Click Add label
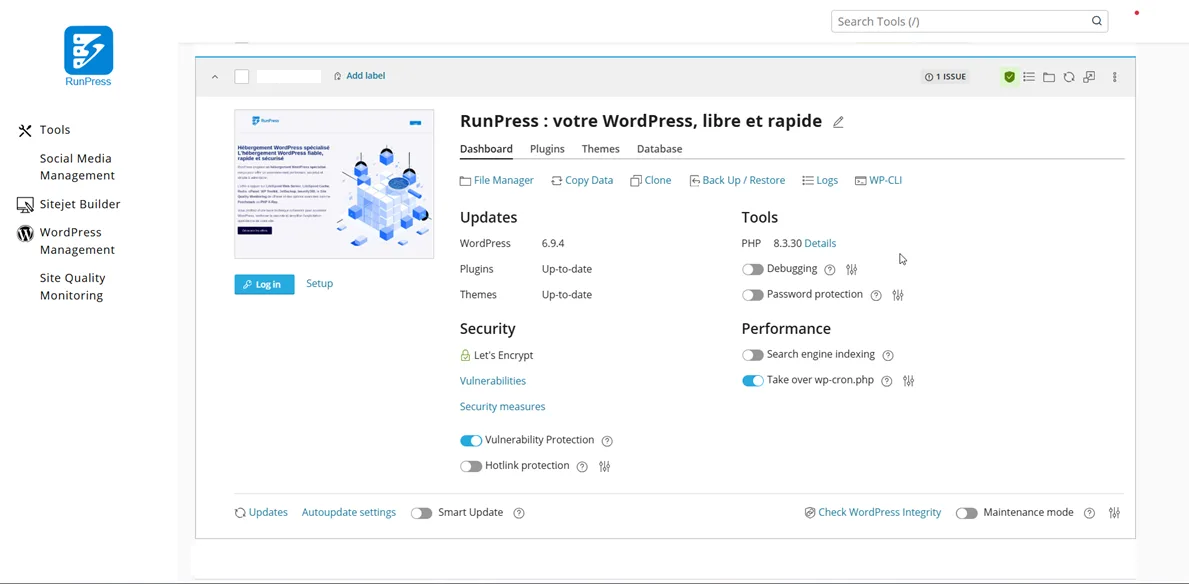The height and width of the screenshot is (584, 1189). pyautogui.click(x=359, y=76)
